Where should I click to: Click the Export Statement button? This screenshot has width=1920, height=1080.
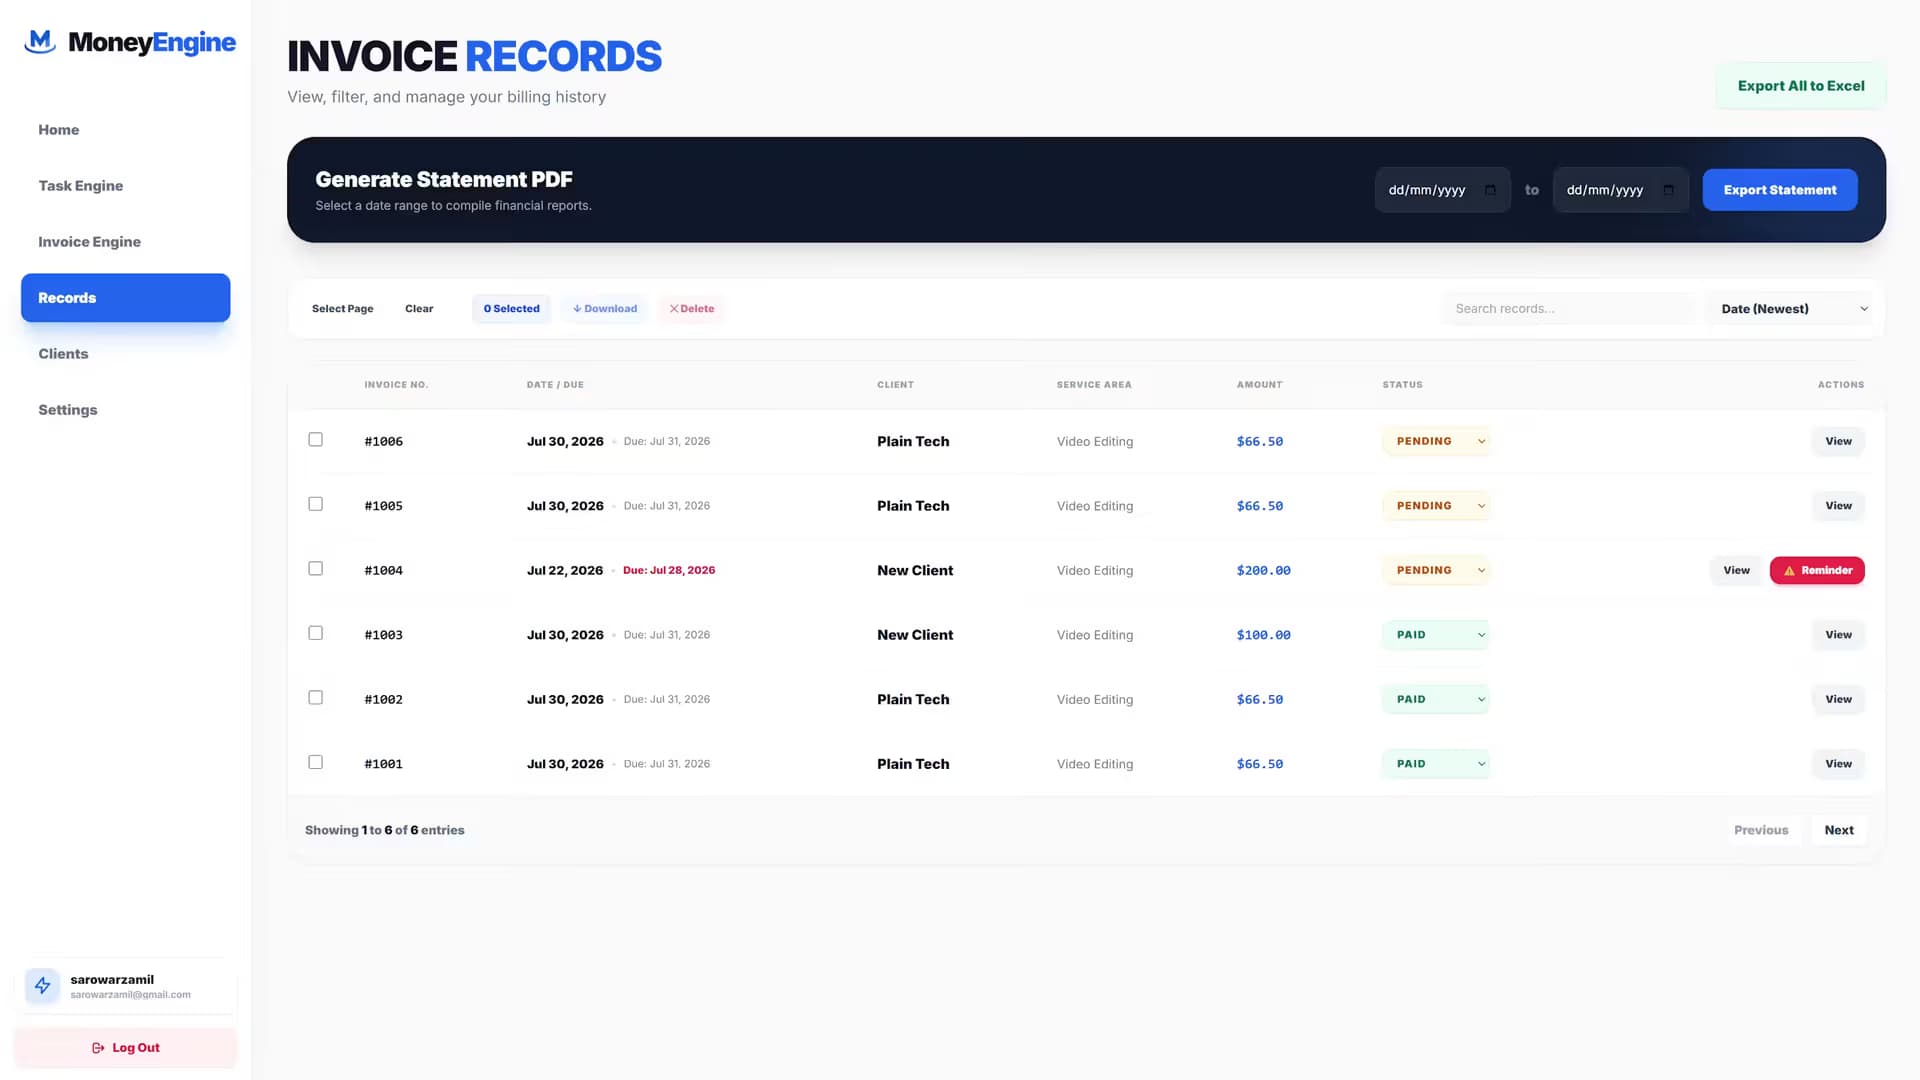(1780, 190)
